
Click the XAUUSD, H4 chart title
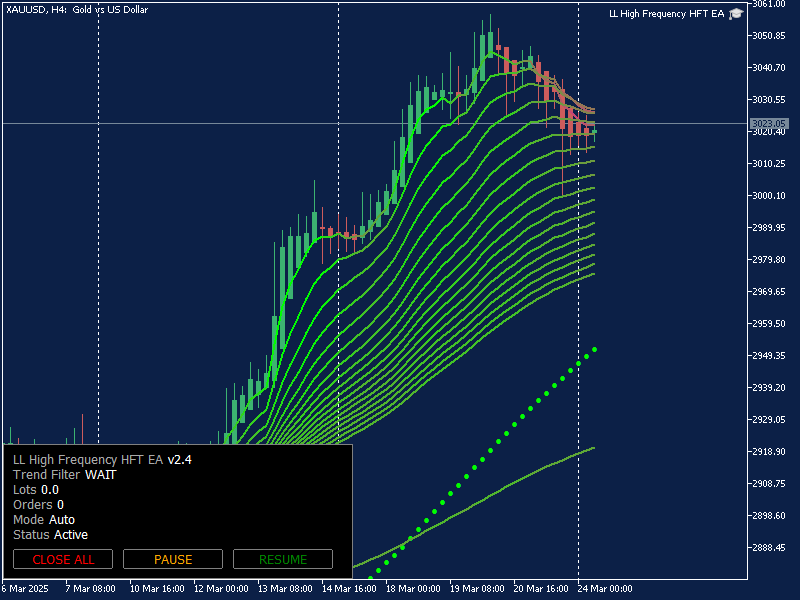(77, 10)
